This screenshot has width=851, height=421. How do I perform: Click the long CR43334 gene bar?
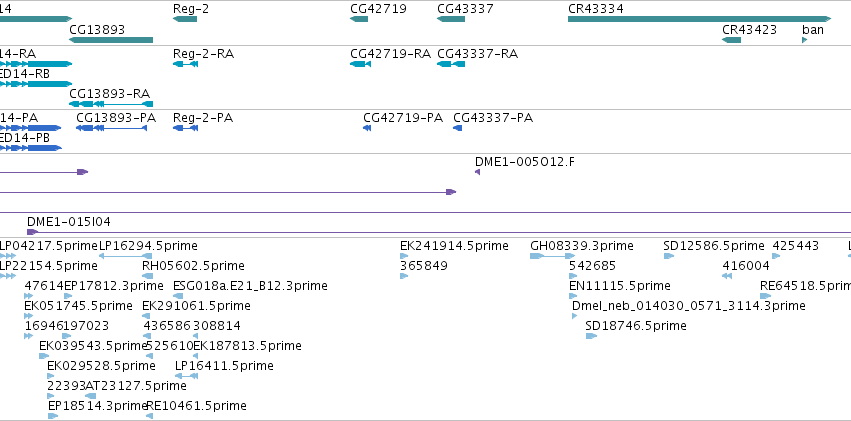tap(700, 19)
